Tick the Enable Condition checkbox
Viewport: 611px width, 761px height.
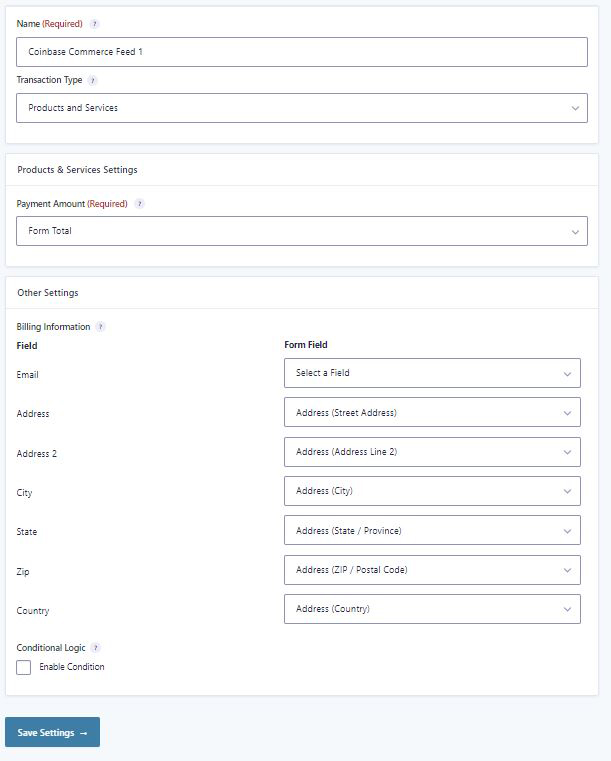click(x=24, y=667)
